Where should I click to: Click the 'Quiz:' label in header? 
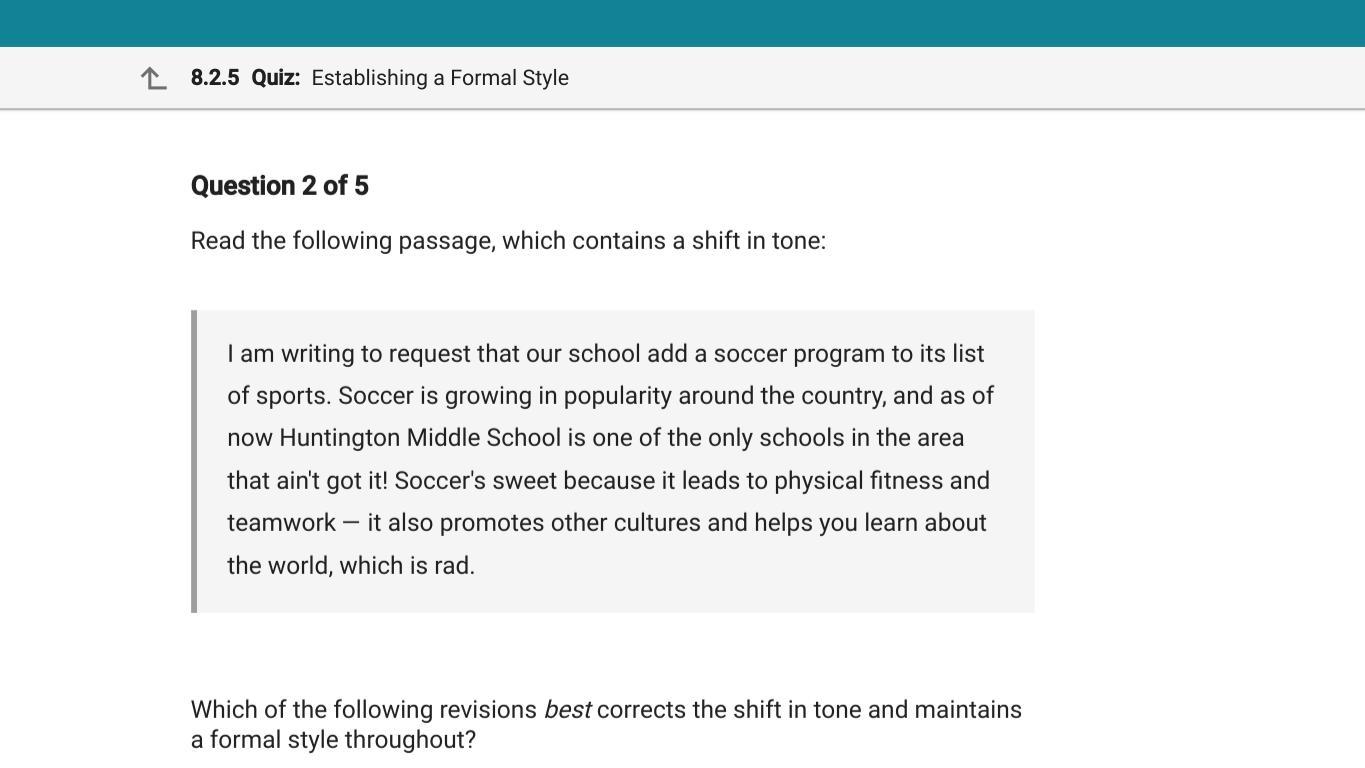275,78
